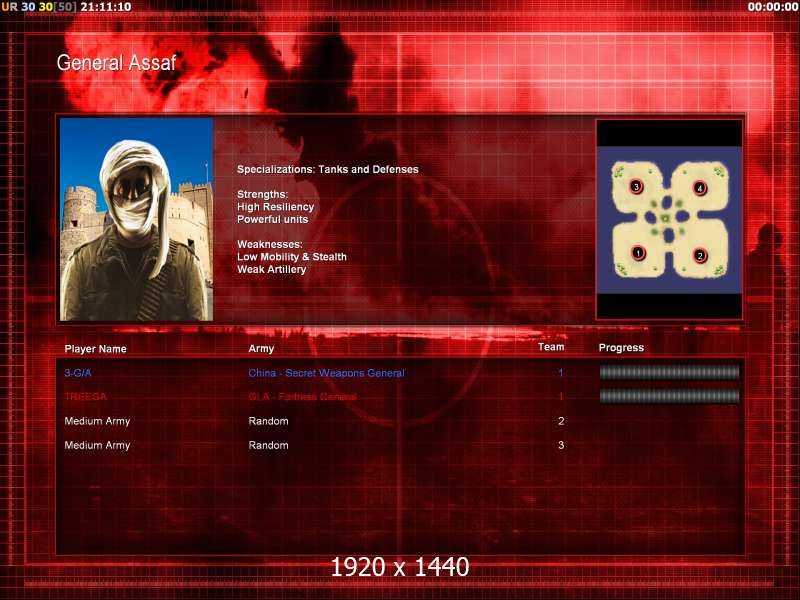Click start position 2 marker on minimap
Screen dimensions: 800x600
coord(700,256)
